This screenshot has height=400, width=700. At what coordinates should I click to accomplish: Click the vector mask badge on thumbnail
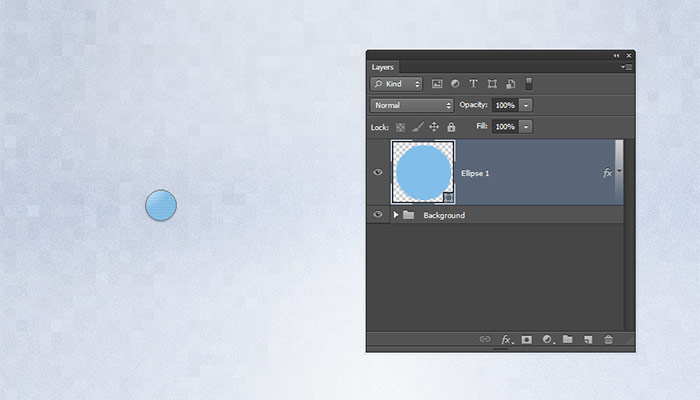click(449, 197)
